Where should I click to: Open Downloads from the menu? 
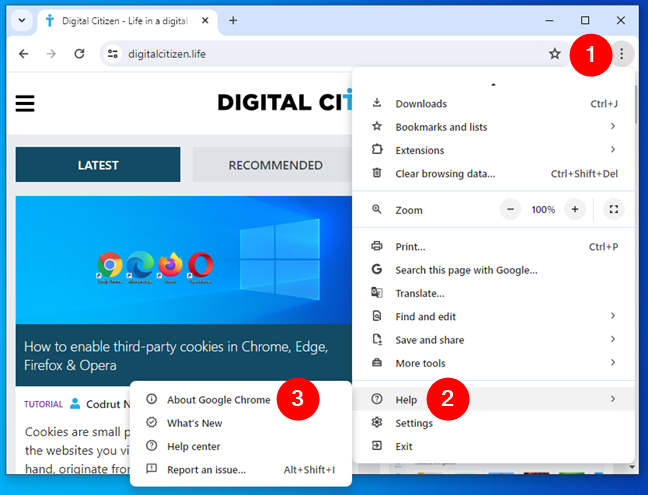[x=494, y=104]
